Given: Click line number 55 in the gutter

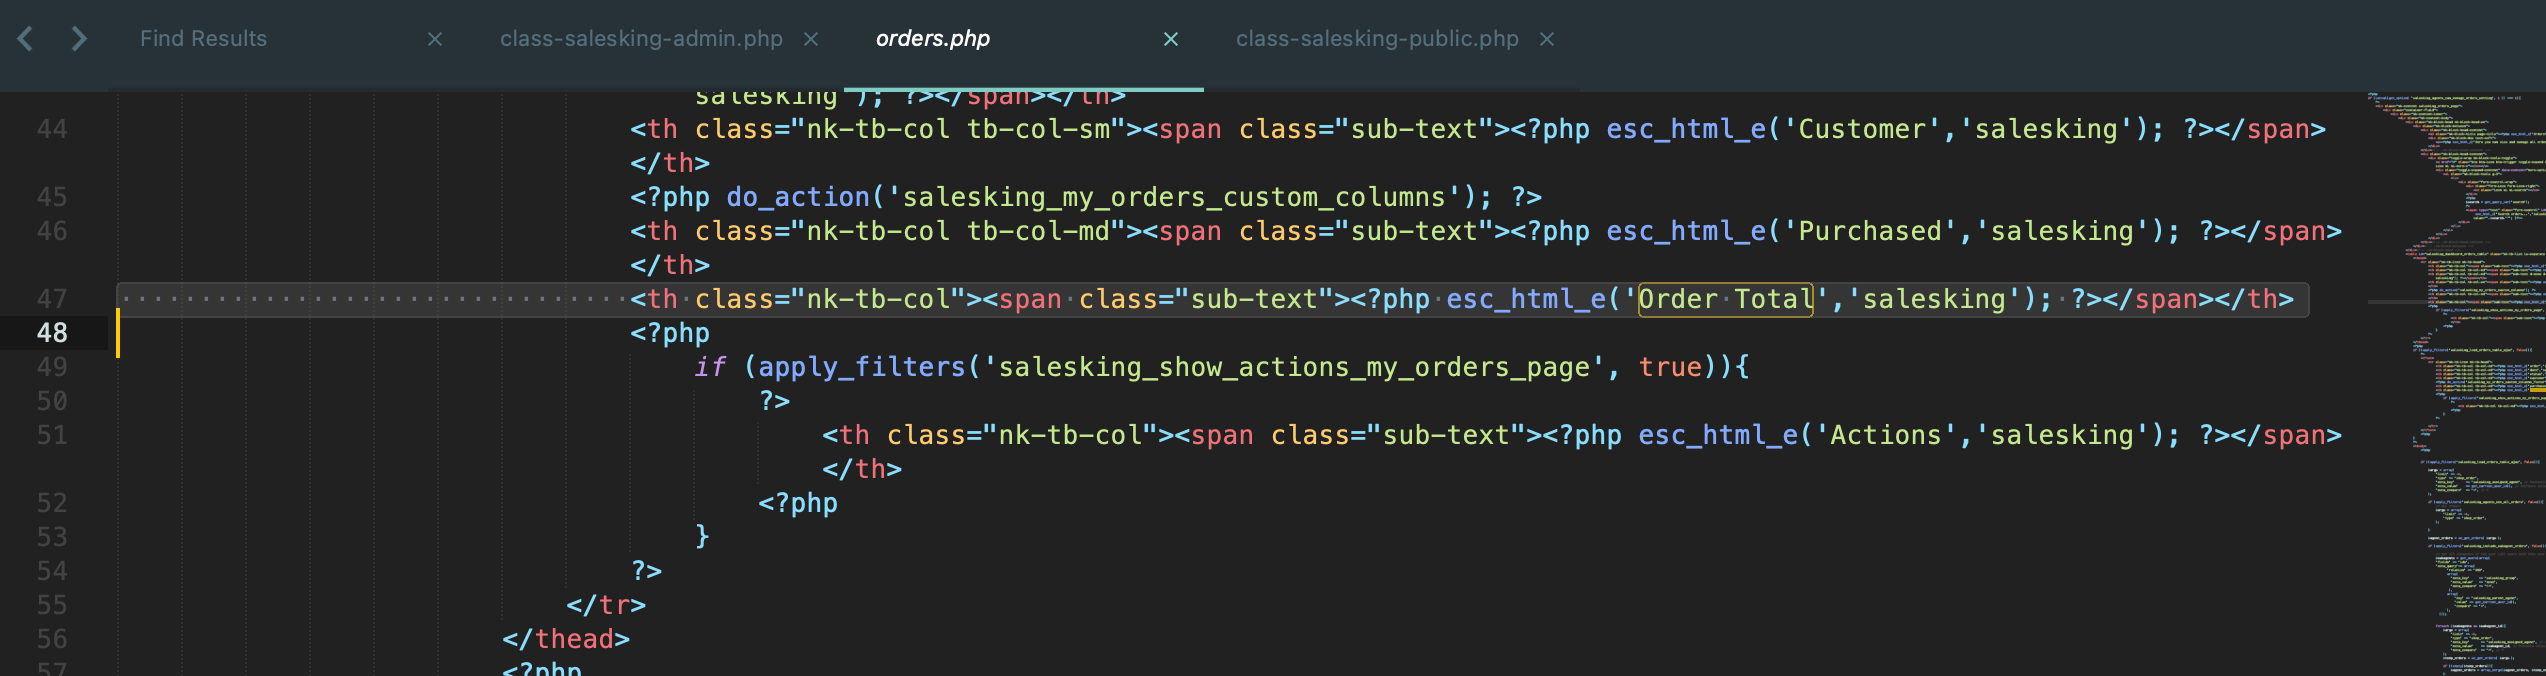Looking at the screenshot, I should coord(52,605).
